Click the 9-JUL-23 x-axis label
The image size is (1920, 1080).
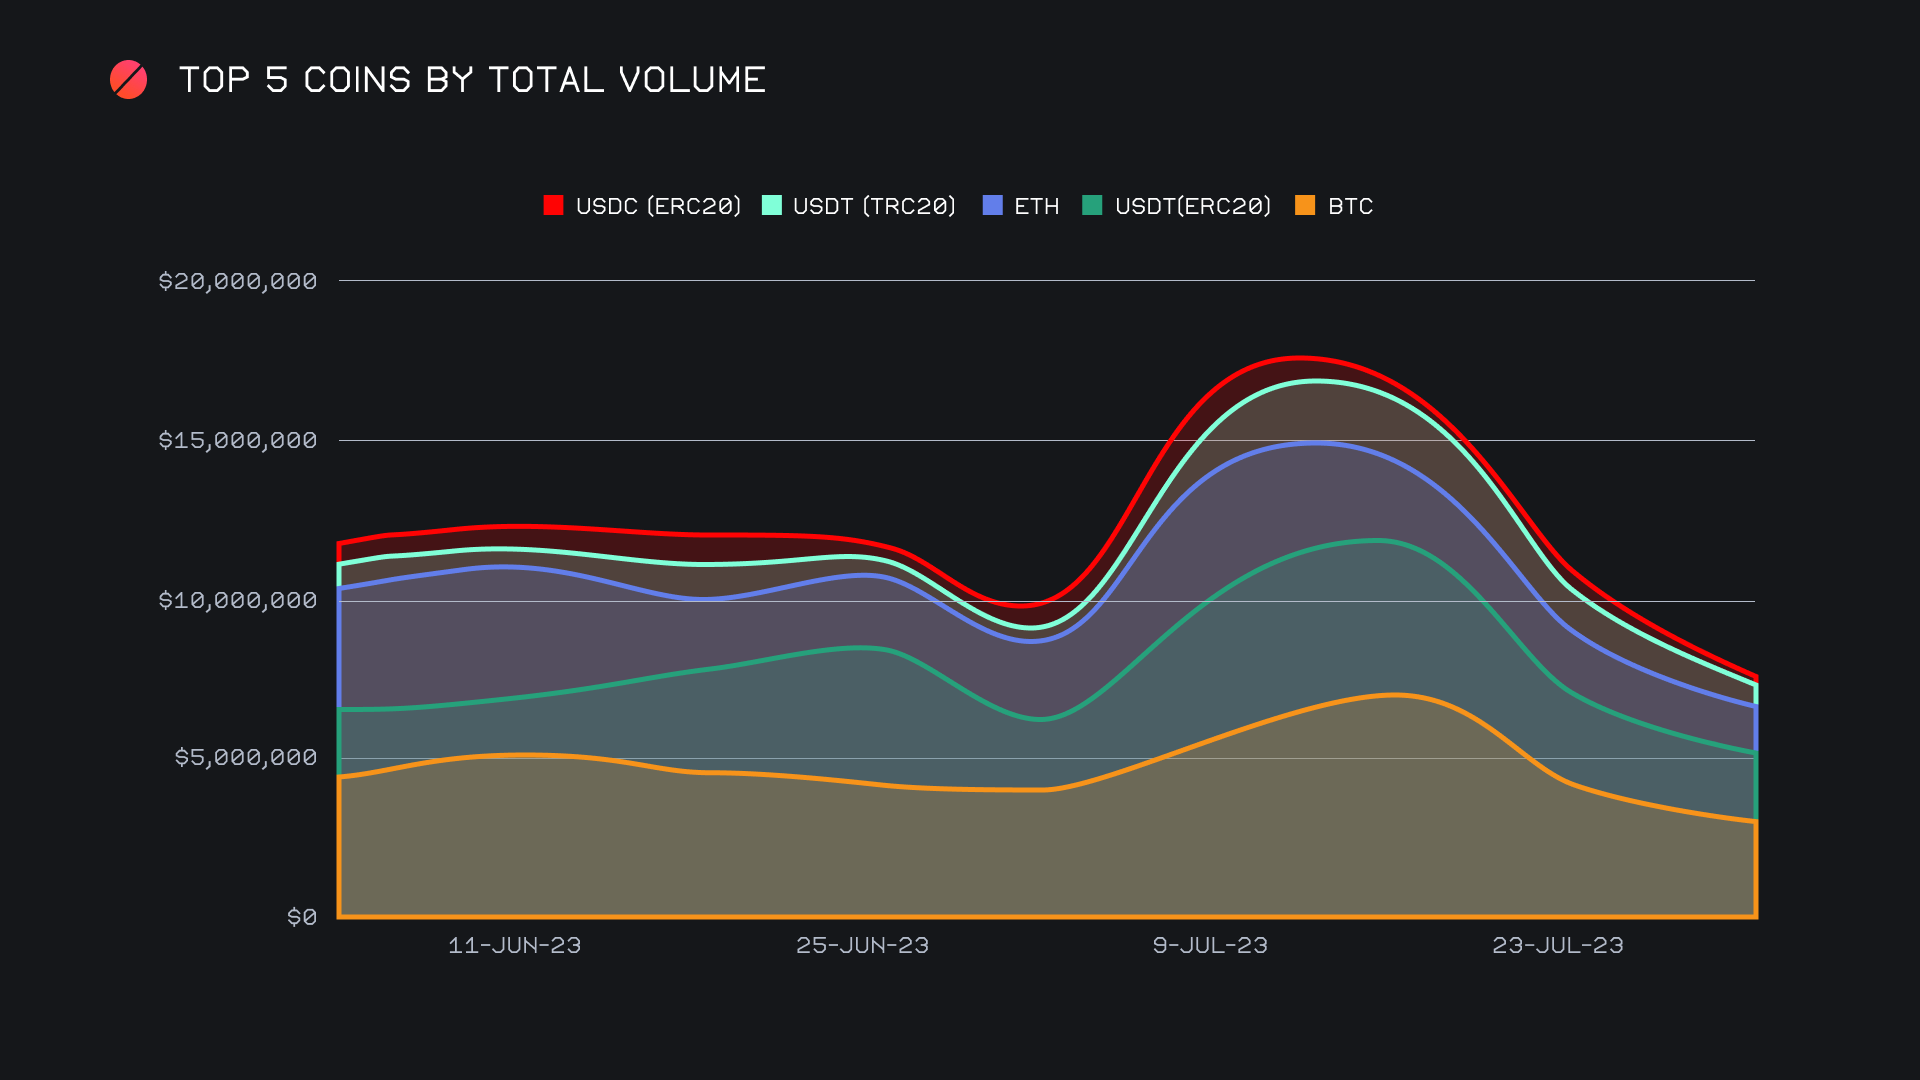coord(1210,945)
